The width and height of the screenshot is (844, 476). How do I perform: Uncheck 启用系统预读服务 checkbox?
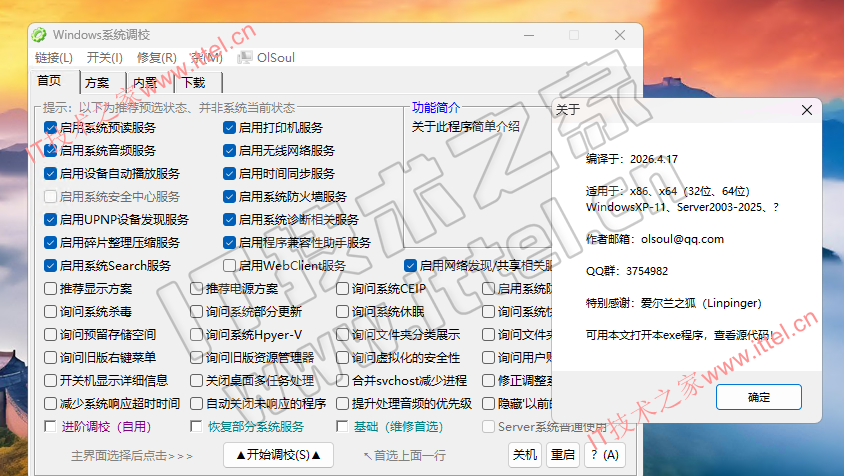51,128
